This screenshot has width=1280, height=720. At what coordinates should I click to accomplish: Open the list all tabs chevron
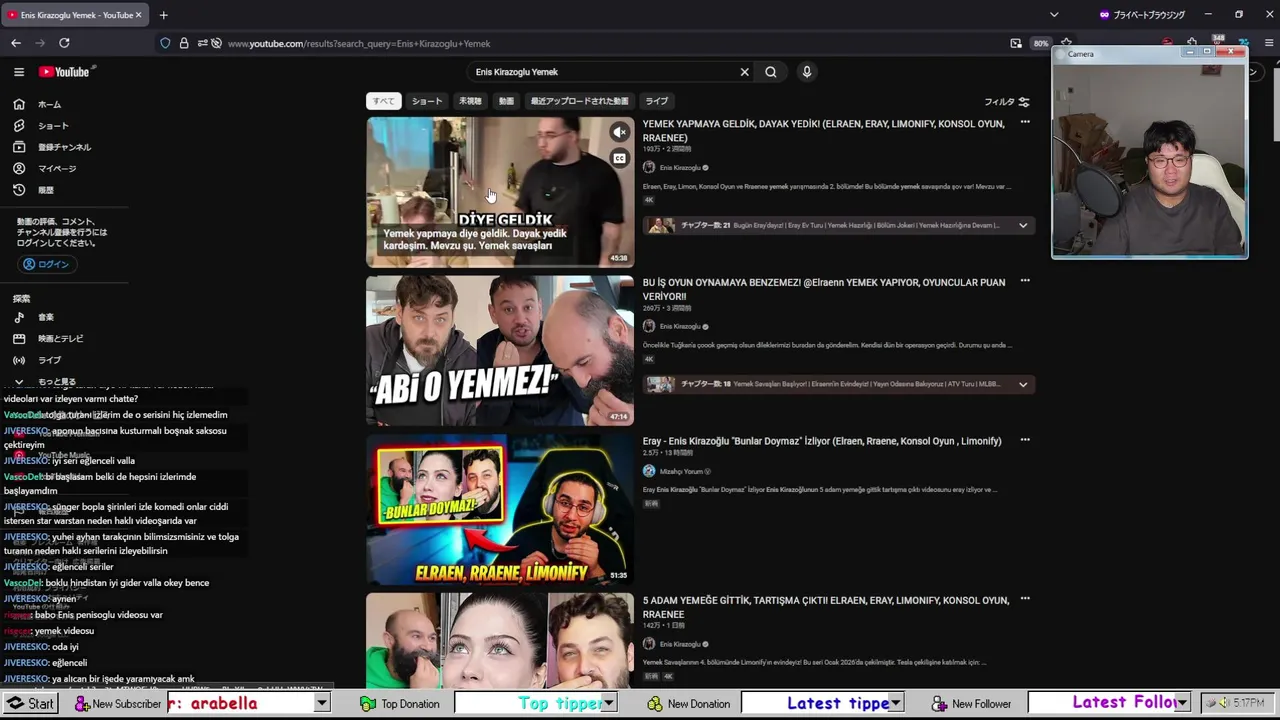1054,15
